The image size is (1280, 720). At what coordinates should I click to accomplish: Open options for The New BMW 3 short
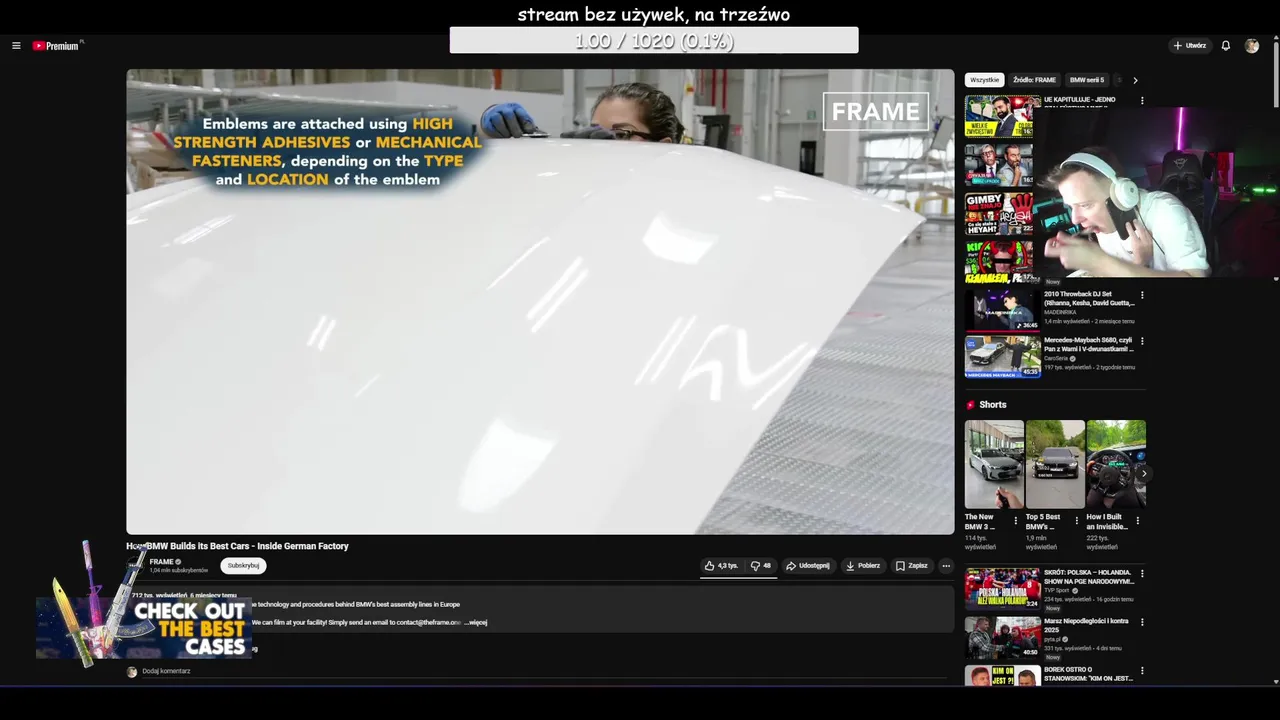pyautogui.click(x=1016, y=521)
